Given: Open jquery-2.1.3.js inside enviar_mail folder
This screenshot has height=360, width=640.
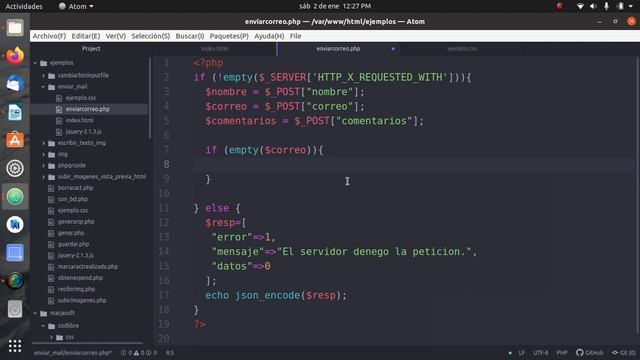Looking at the screenshot, I should tap(84, 132).
